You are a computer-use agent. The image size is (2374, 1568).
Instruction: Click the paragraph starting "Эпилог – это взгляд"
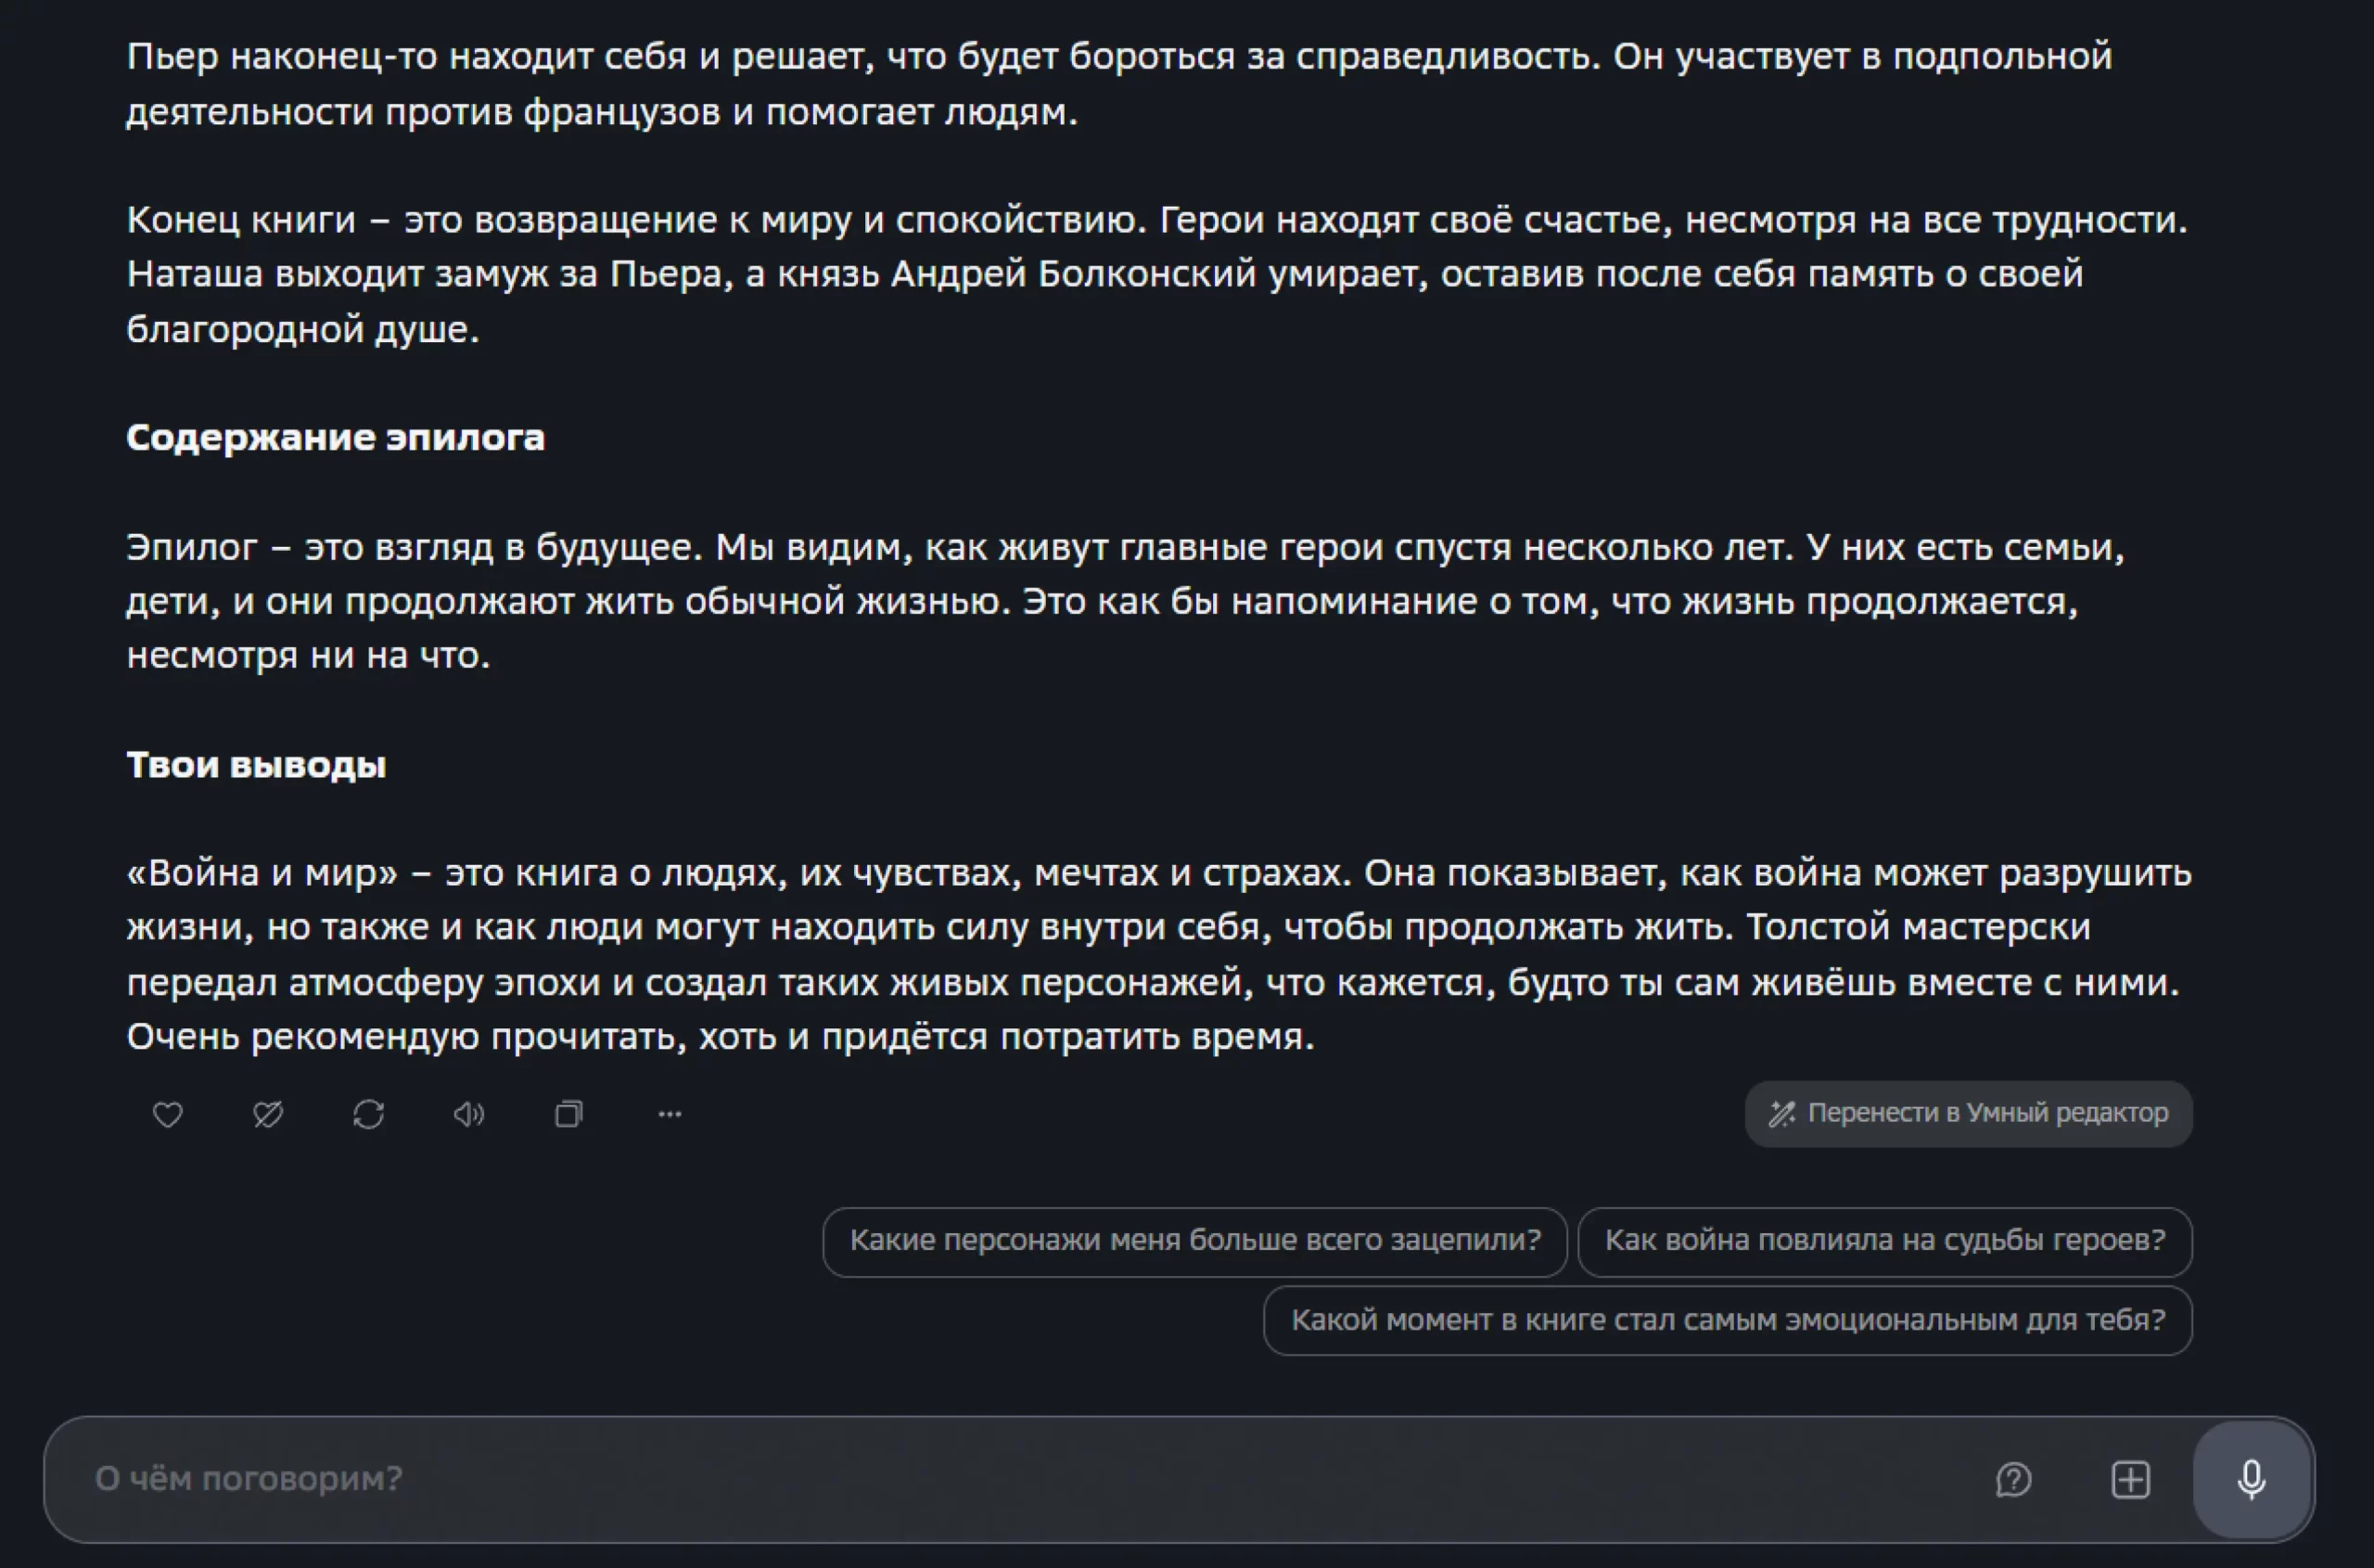point(1100,601)
